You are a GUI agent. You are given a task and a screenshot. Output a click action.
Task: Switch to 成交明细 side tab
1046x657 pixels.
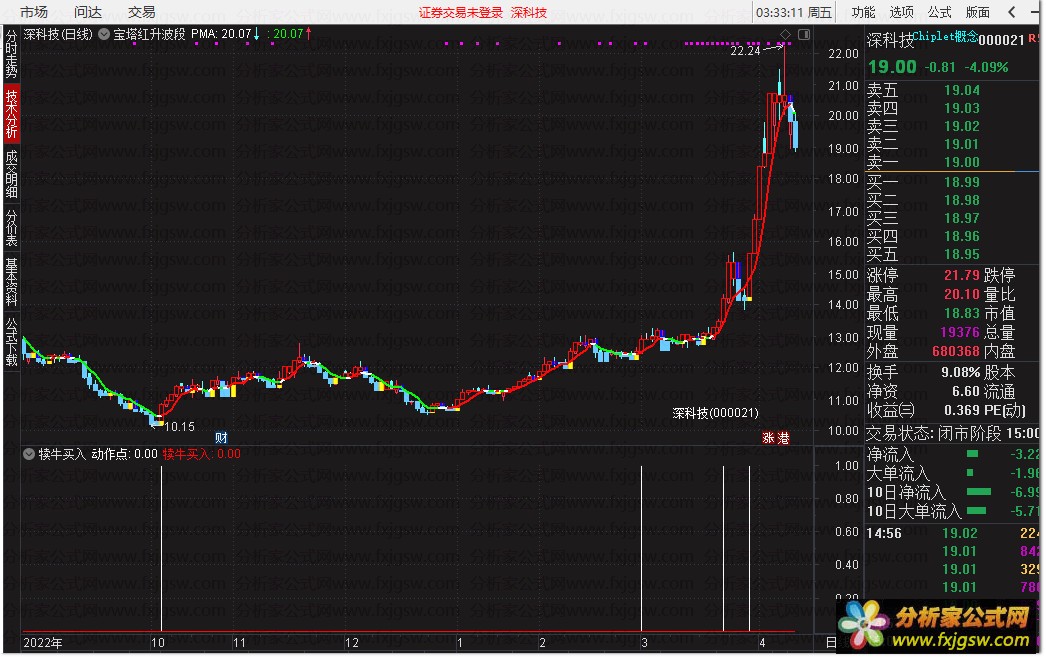[x=11, y=174]
